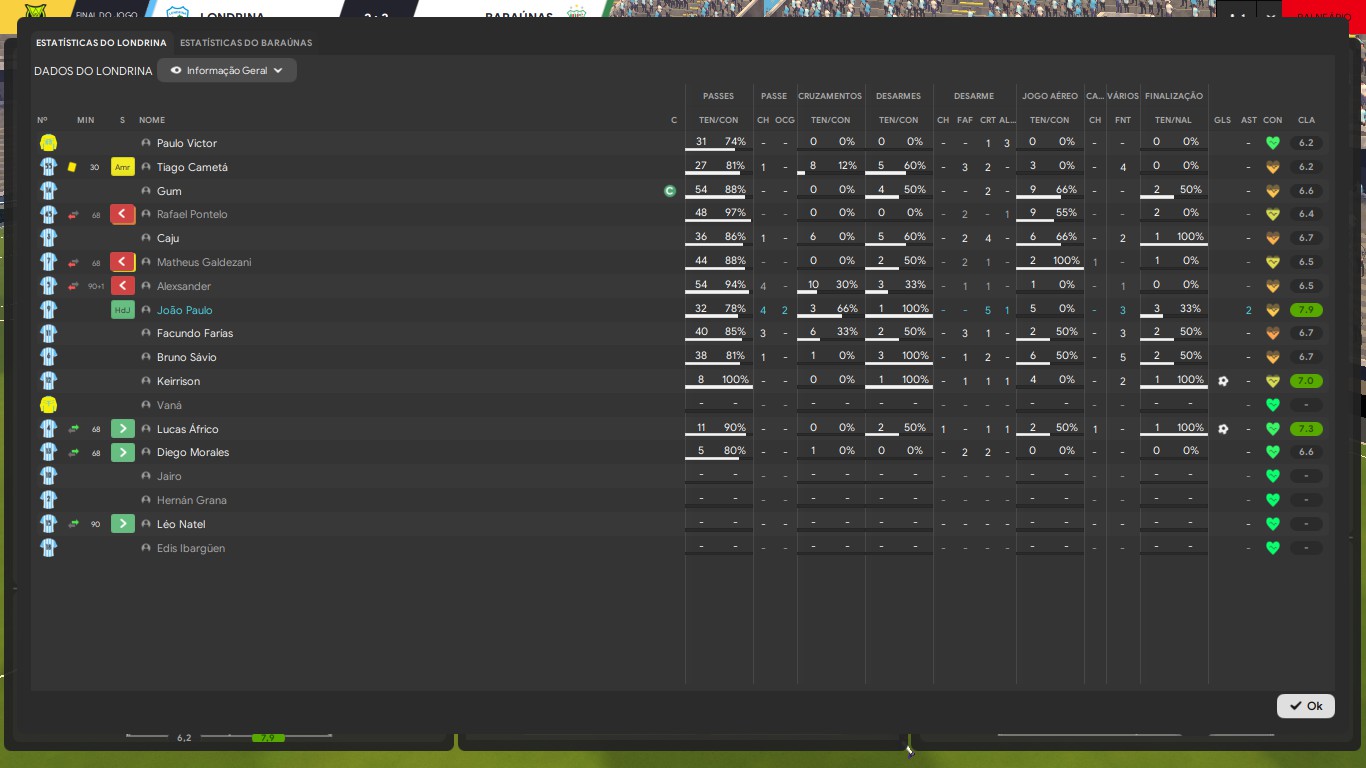Screen dimensions: 1366x768
Task: Click Diego Morales' green substituted-on arrow
Action: coord(123,452)
